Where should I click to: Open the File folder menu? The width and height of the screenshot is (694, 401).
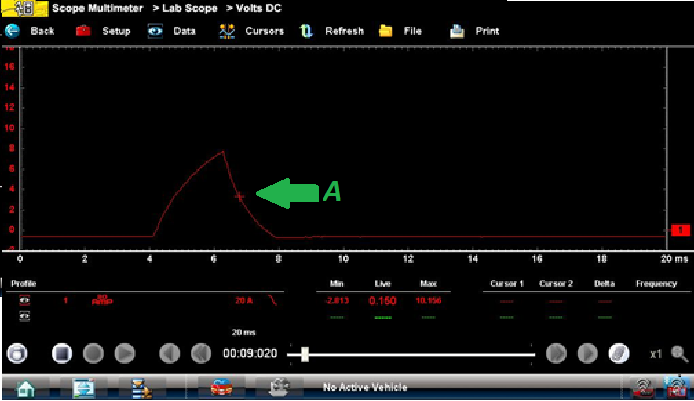point(400,31)
